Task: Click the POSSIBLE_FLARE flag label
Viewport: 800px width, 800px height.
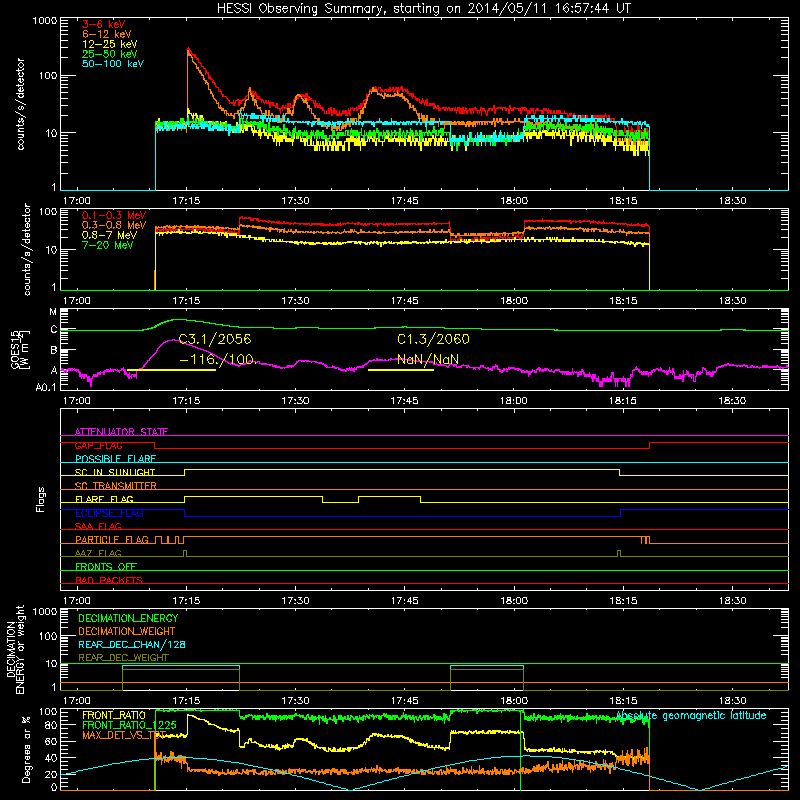Action: (115, 459)
